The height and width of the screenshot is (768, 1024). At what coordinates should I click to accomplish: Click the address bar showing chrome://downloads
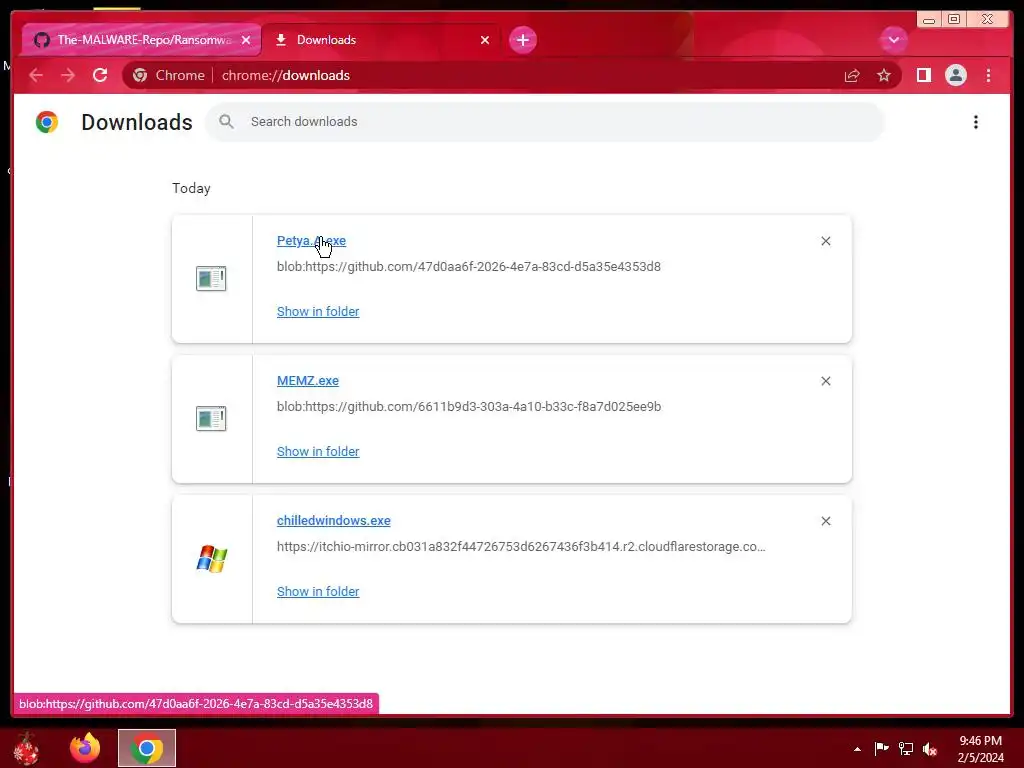[x=512, y=75]
